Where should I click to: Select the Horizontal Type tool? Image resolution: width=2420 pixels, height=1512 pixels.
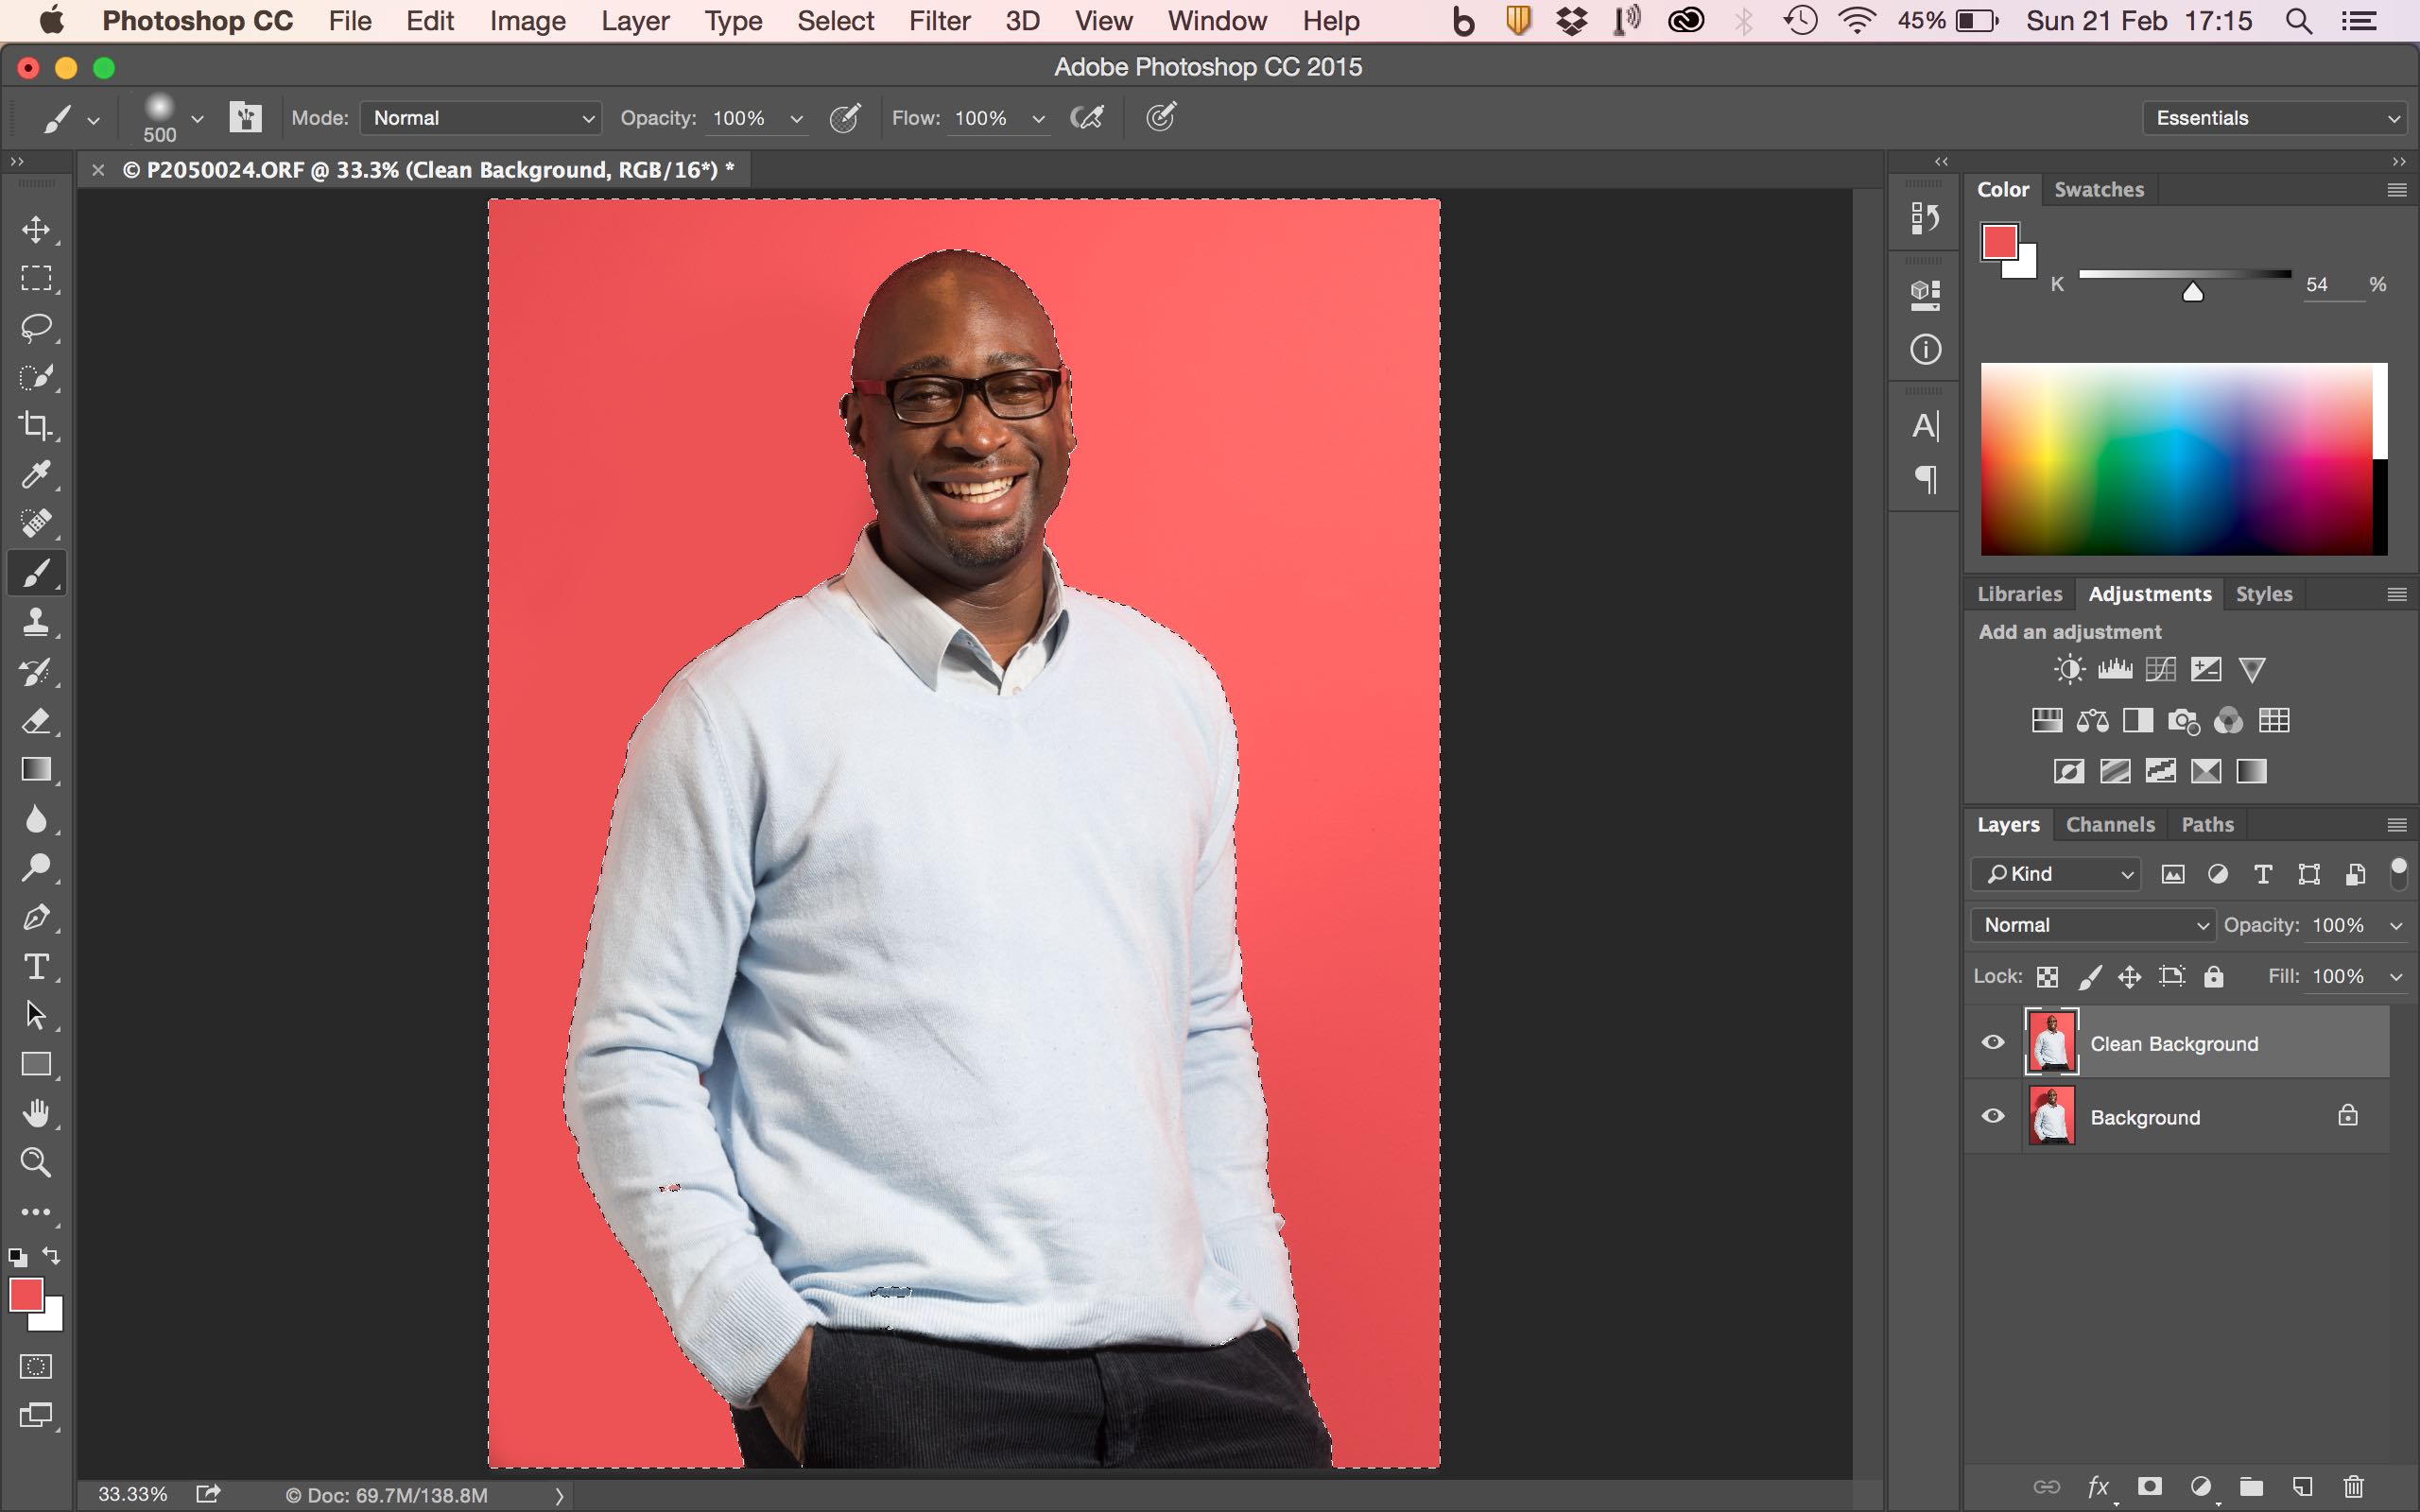click(36, 966)
